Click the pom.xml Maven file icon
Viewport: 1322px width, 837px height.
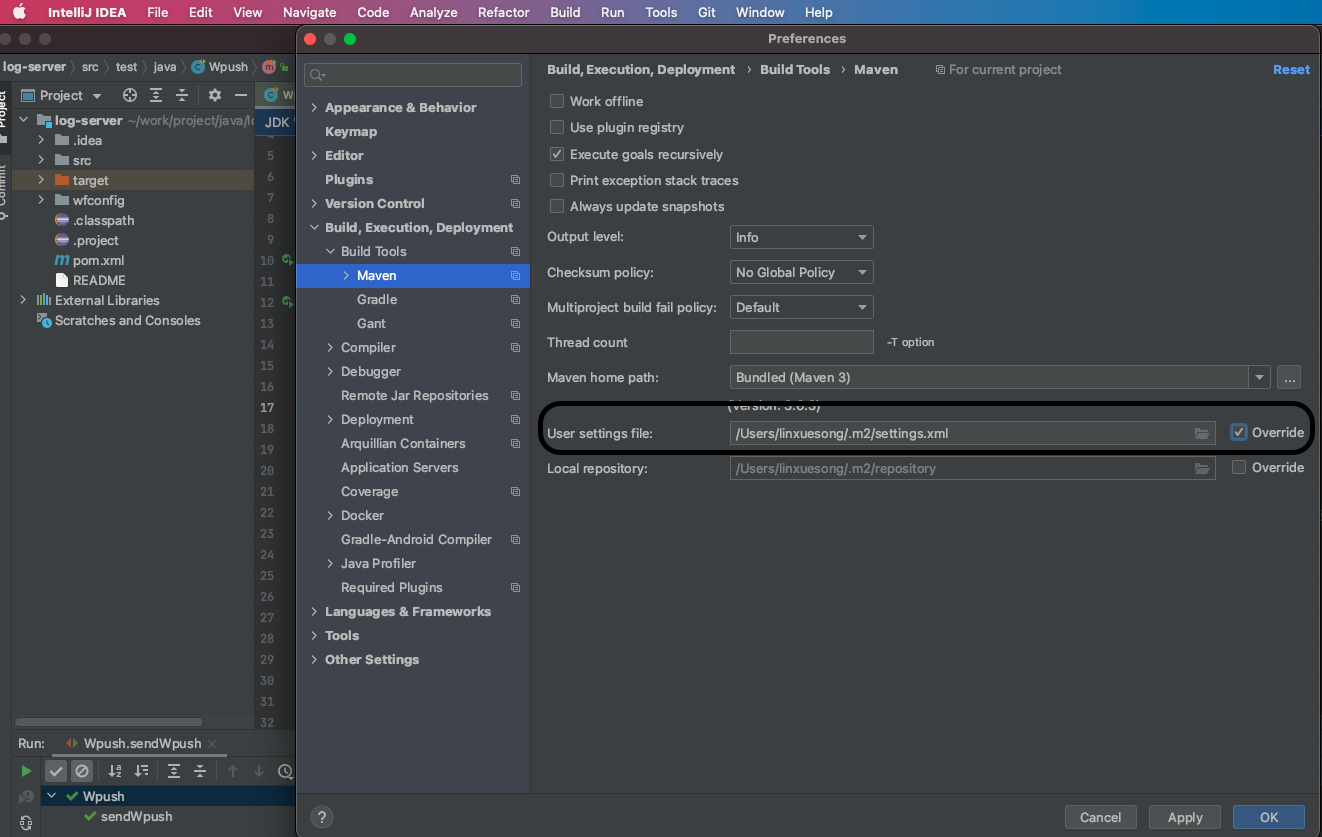[63, 260]
